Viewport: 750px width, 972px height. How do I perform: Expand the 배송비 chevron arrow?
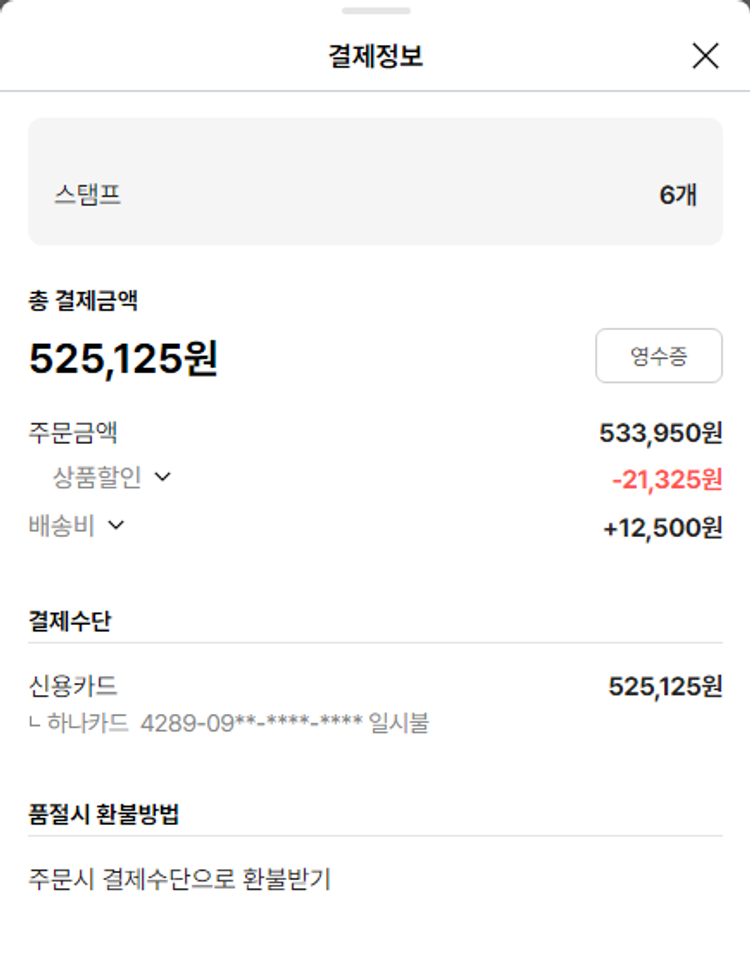click(x=116, y=525)
